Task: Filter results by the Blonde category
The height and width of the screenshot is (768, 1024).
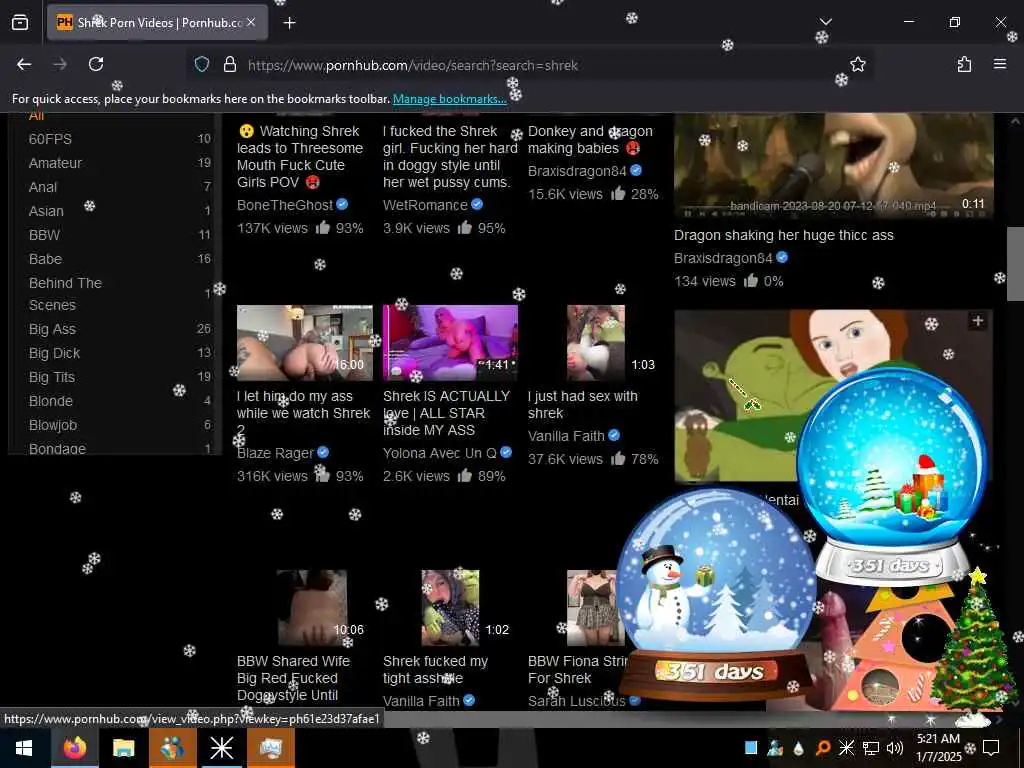Action: 51,401
